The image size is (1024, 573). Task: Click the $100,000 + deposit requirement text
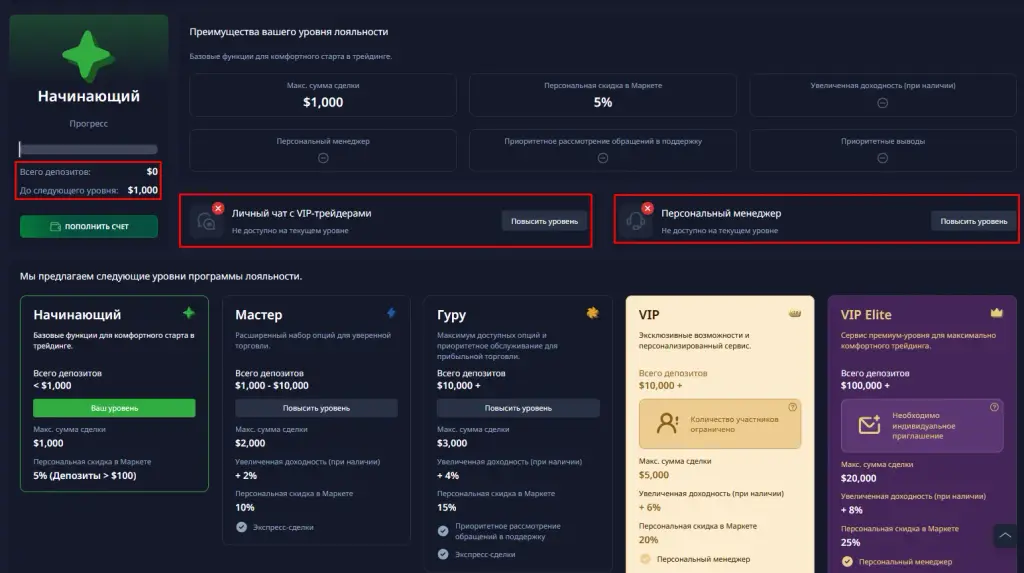865,385
